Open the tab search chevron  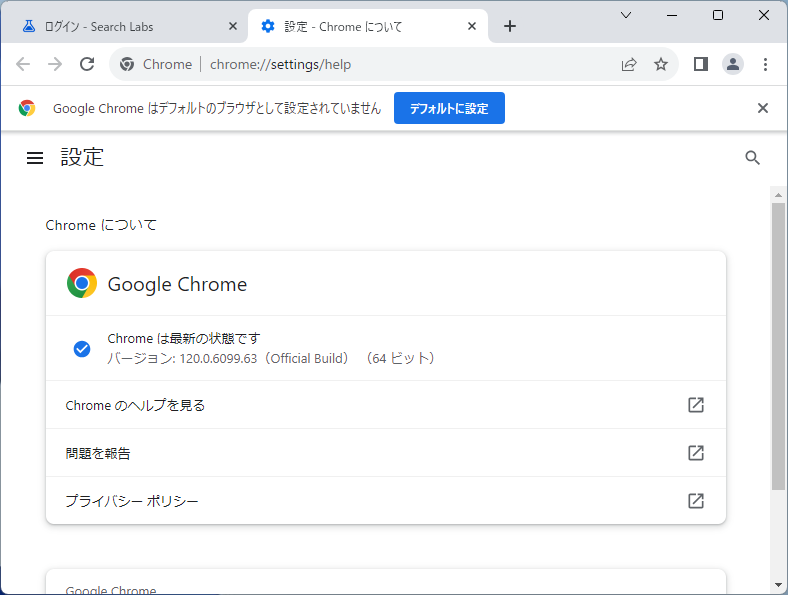(x=626, y=15)
